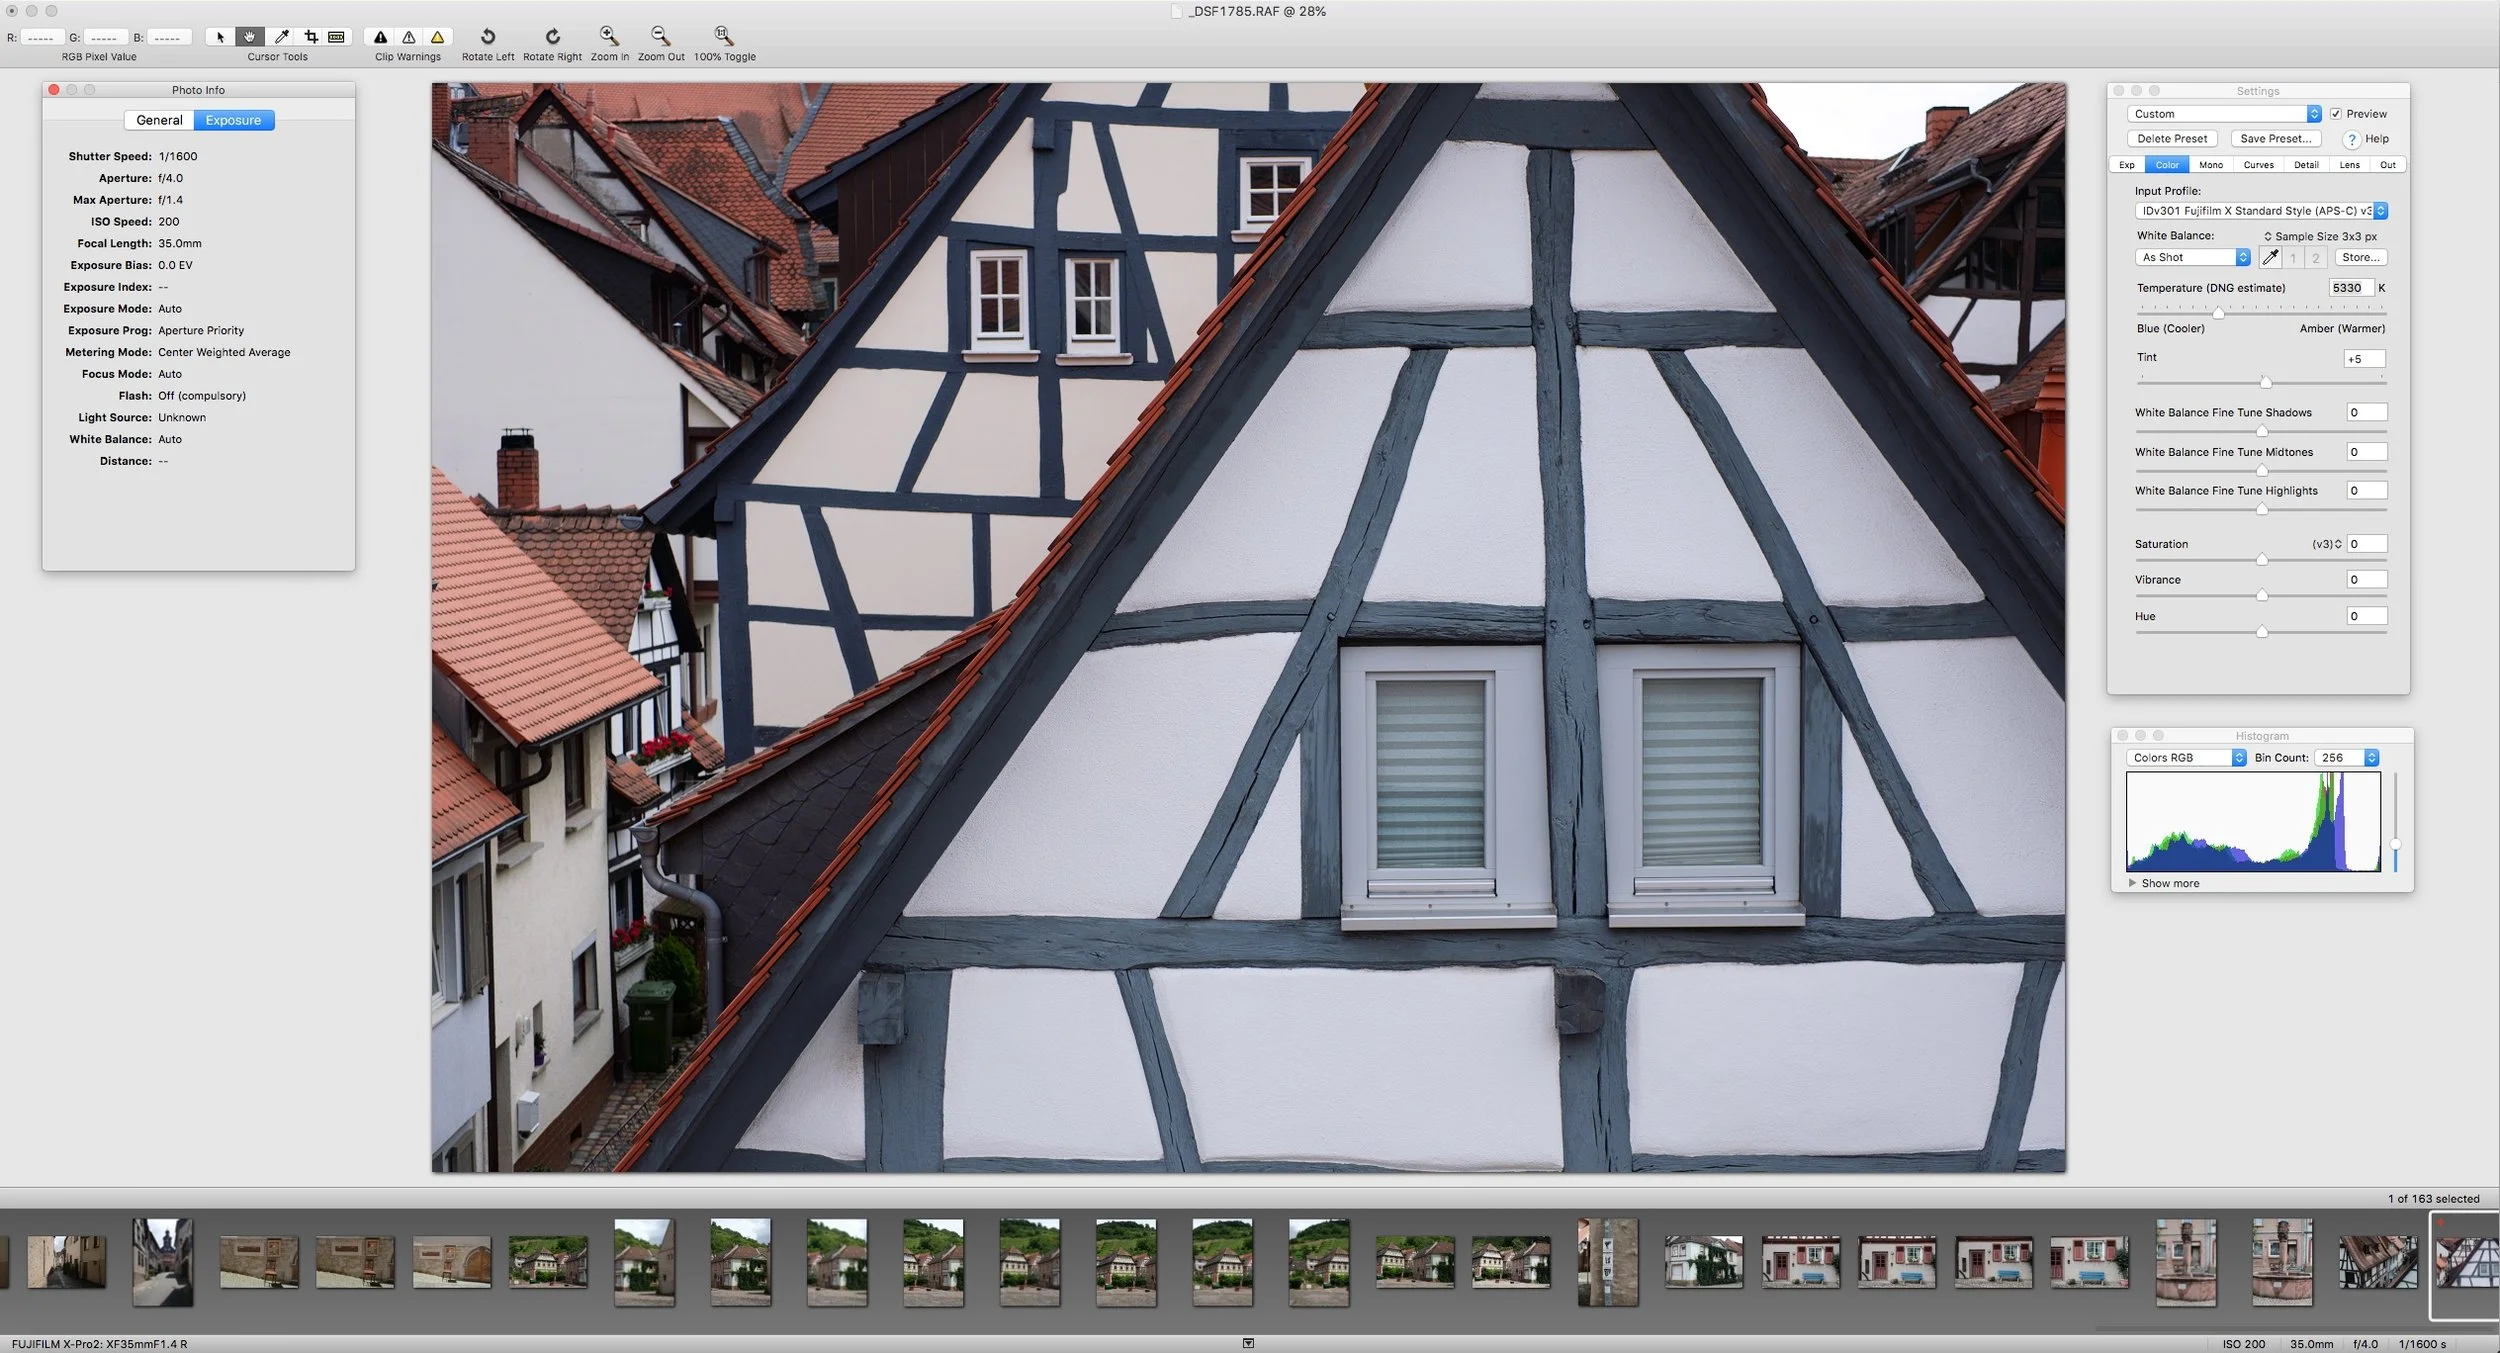Select the white balance eyedropper cursor tool
This screenshot has width=2500, height=1353.
point(282,37)
